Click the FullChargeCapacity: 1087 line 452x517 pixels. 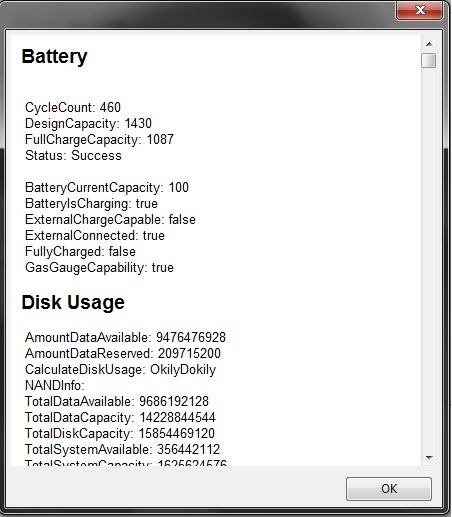pos(99,139)
